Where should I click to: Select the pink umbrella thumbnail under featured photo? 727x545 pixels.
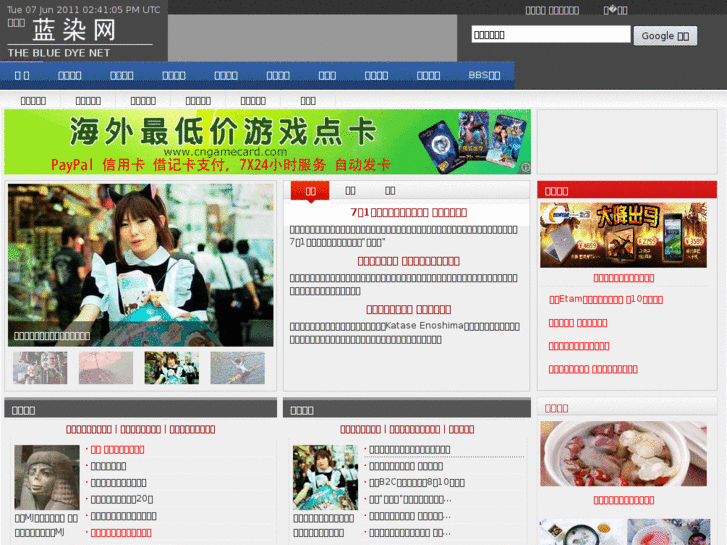[x=106, y=368]
